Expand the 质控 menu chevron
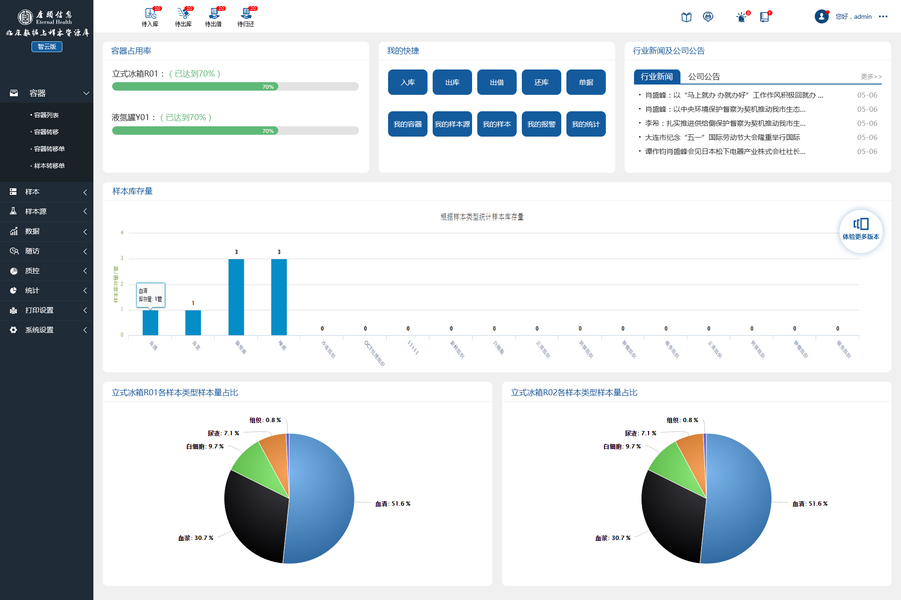The width and height of the screenshot is (901, 600). tap(85, 271)
